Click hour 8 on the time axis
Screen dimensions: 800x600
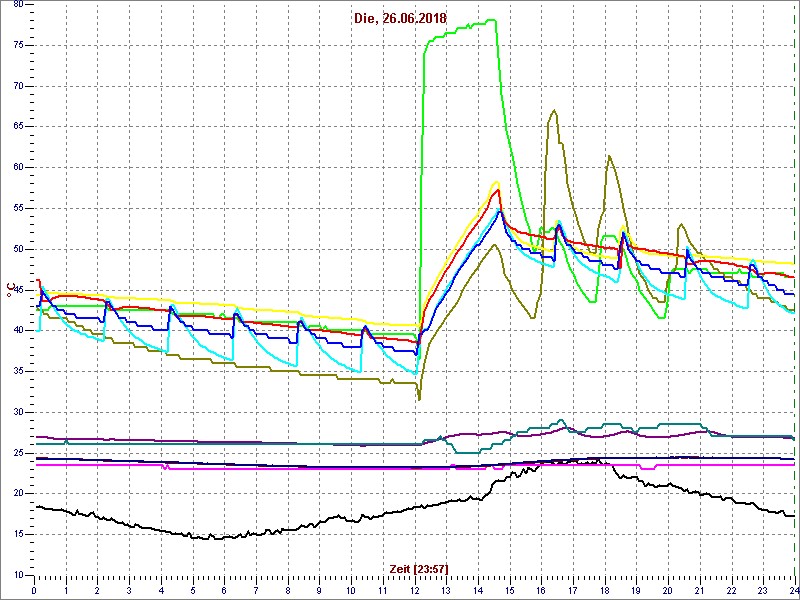(288, 590)
